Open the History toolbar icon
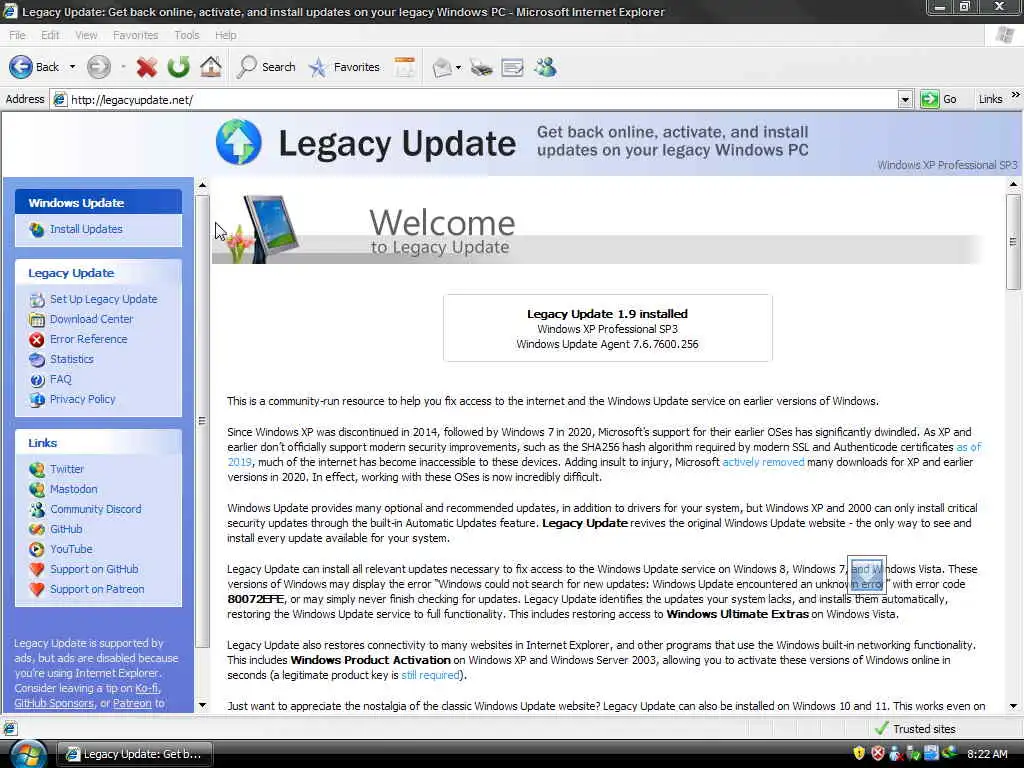 405,67
